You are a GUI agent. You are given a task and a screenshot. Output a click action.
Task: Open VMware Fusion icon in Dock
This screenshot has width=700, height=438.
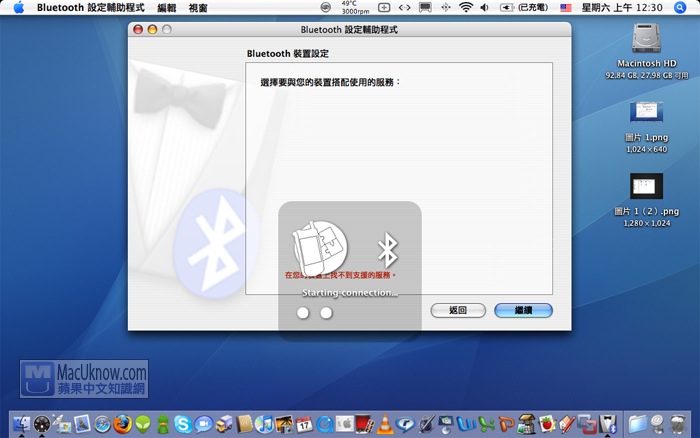click(x=587, y=424)
